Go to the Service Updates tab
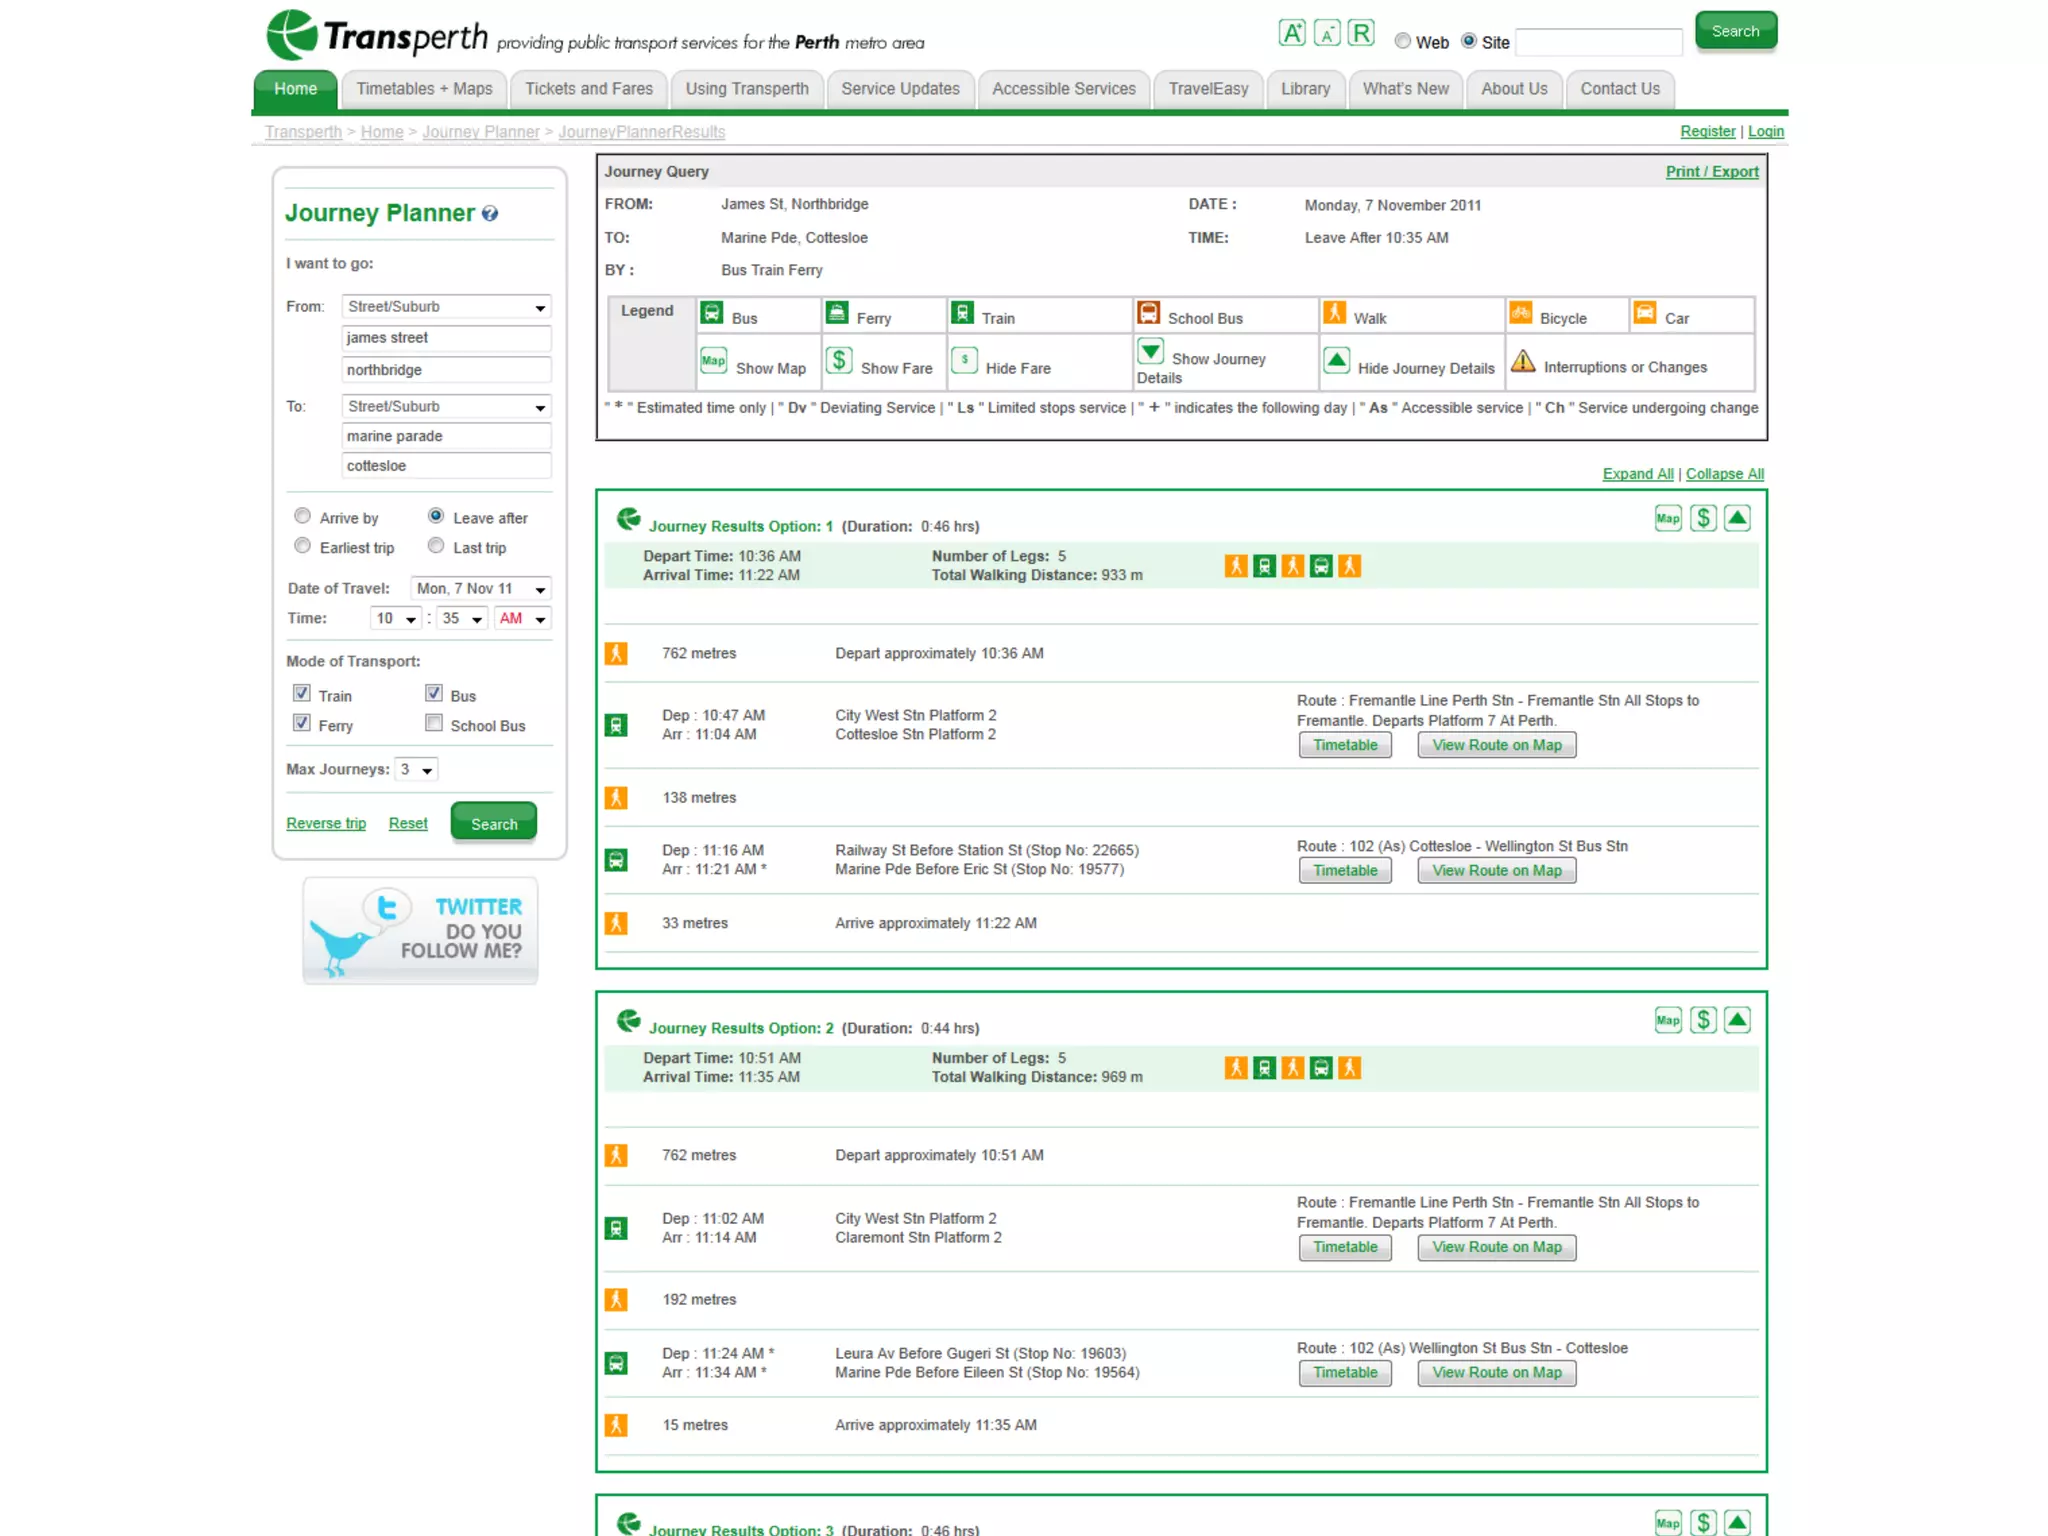 [900, 89]
